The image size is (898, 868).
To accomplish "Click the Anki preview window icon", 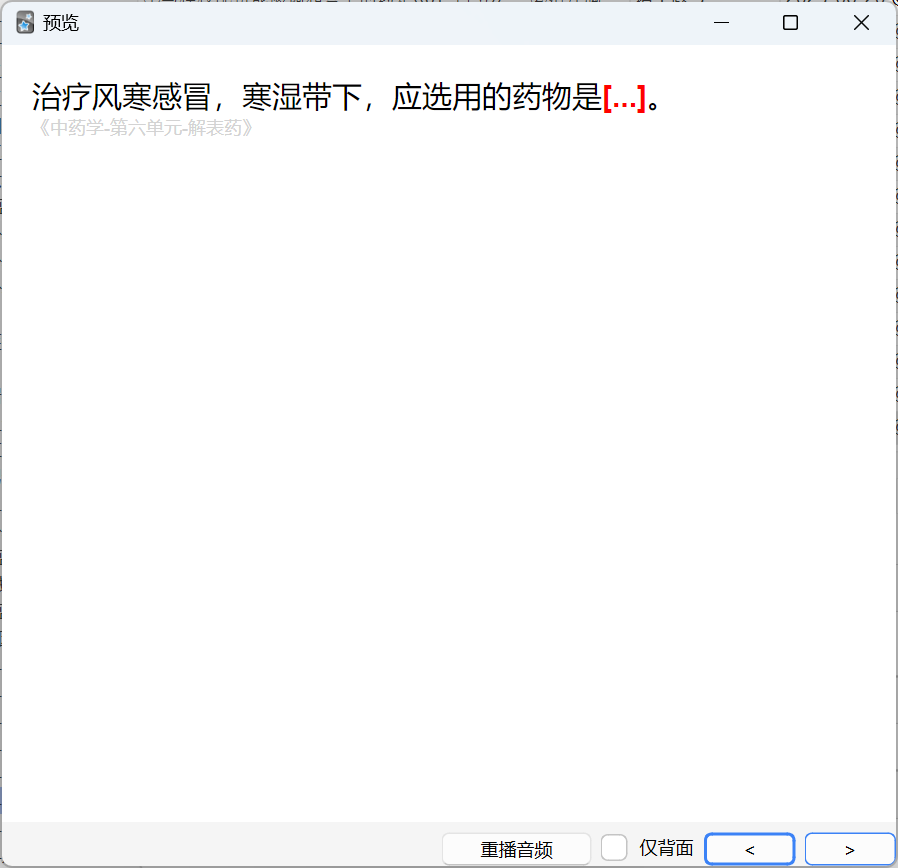I will pos(25,23).
